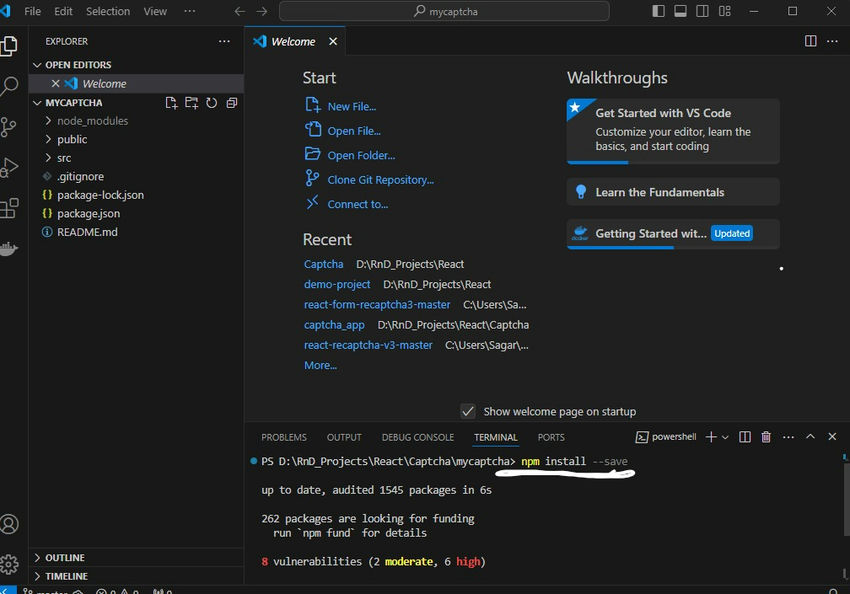Open the Extensions view
Image resolution: width=850 pixels, height=594 pixels.
[10, 208]
